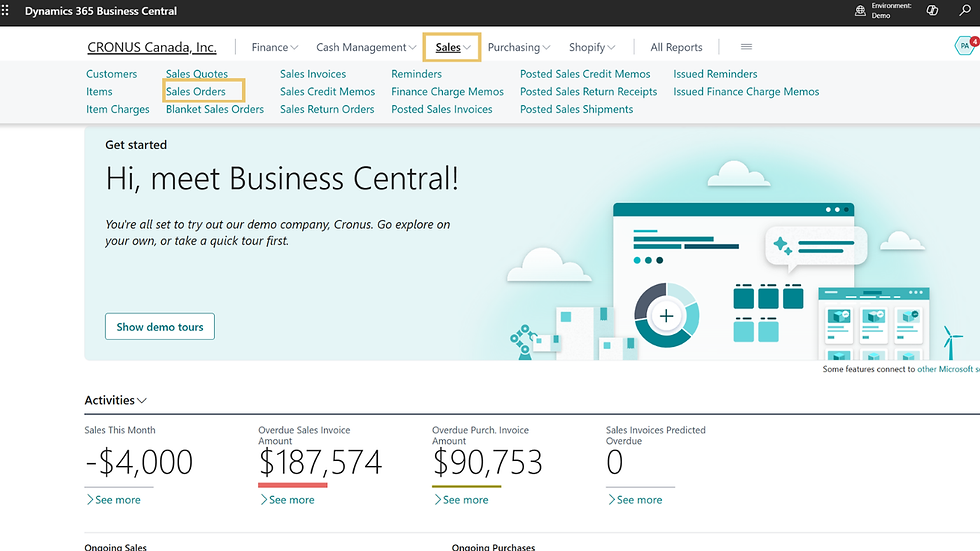Image resolution: width=980 pixels, height=551 pixels.
Task: Expand the Finance menu
Action: [x=274, y=47]
